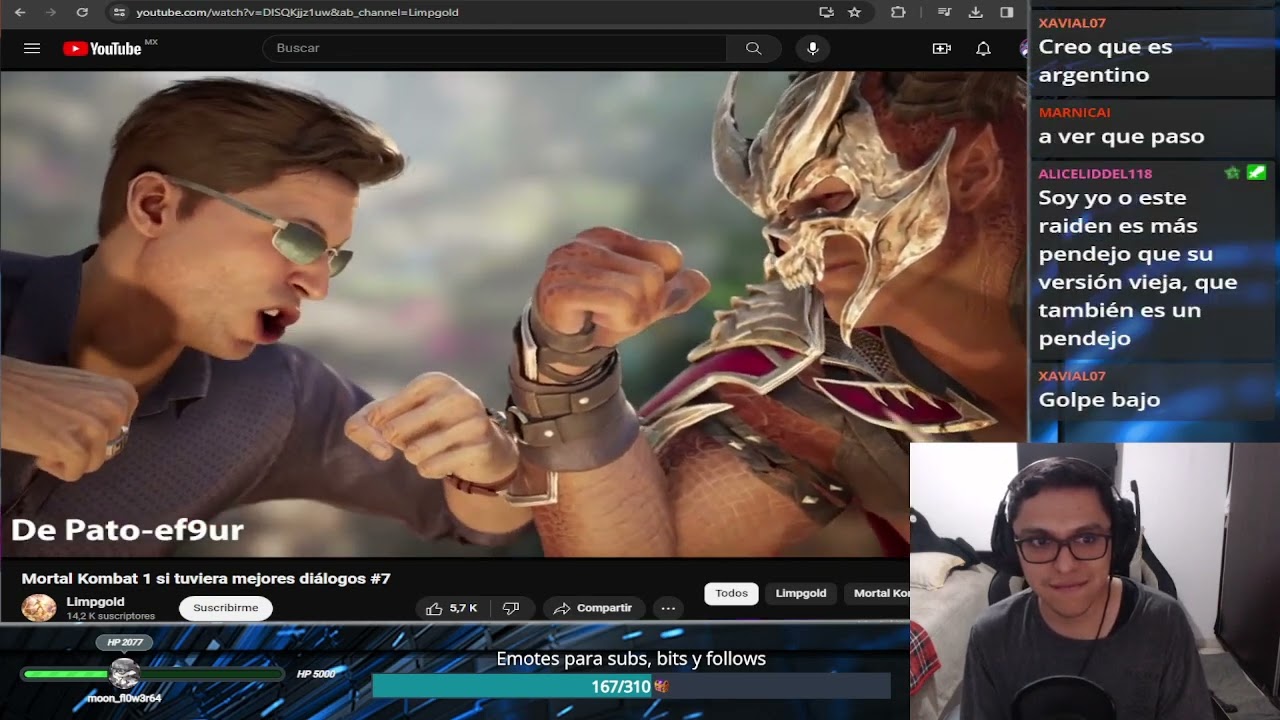Select the youtube.com URL in the address bar
Viewport: 1280px width, 720px height.
tap(297, 12)
